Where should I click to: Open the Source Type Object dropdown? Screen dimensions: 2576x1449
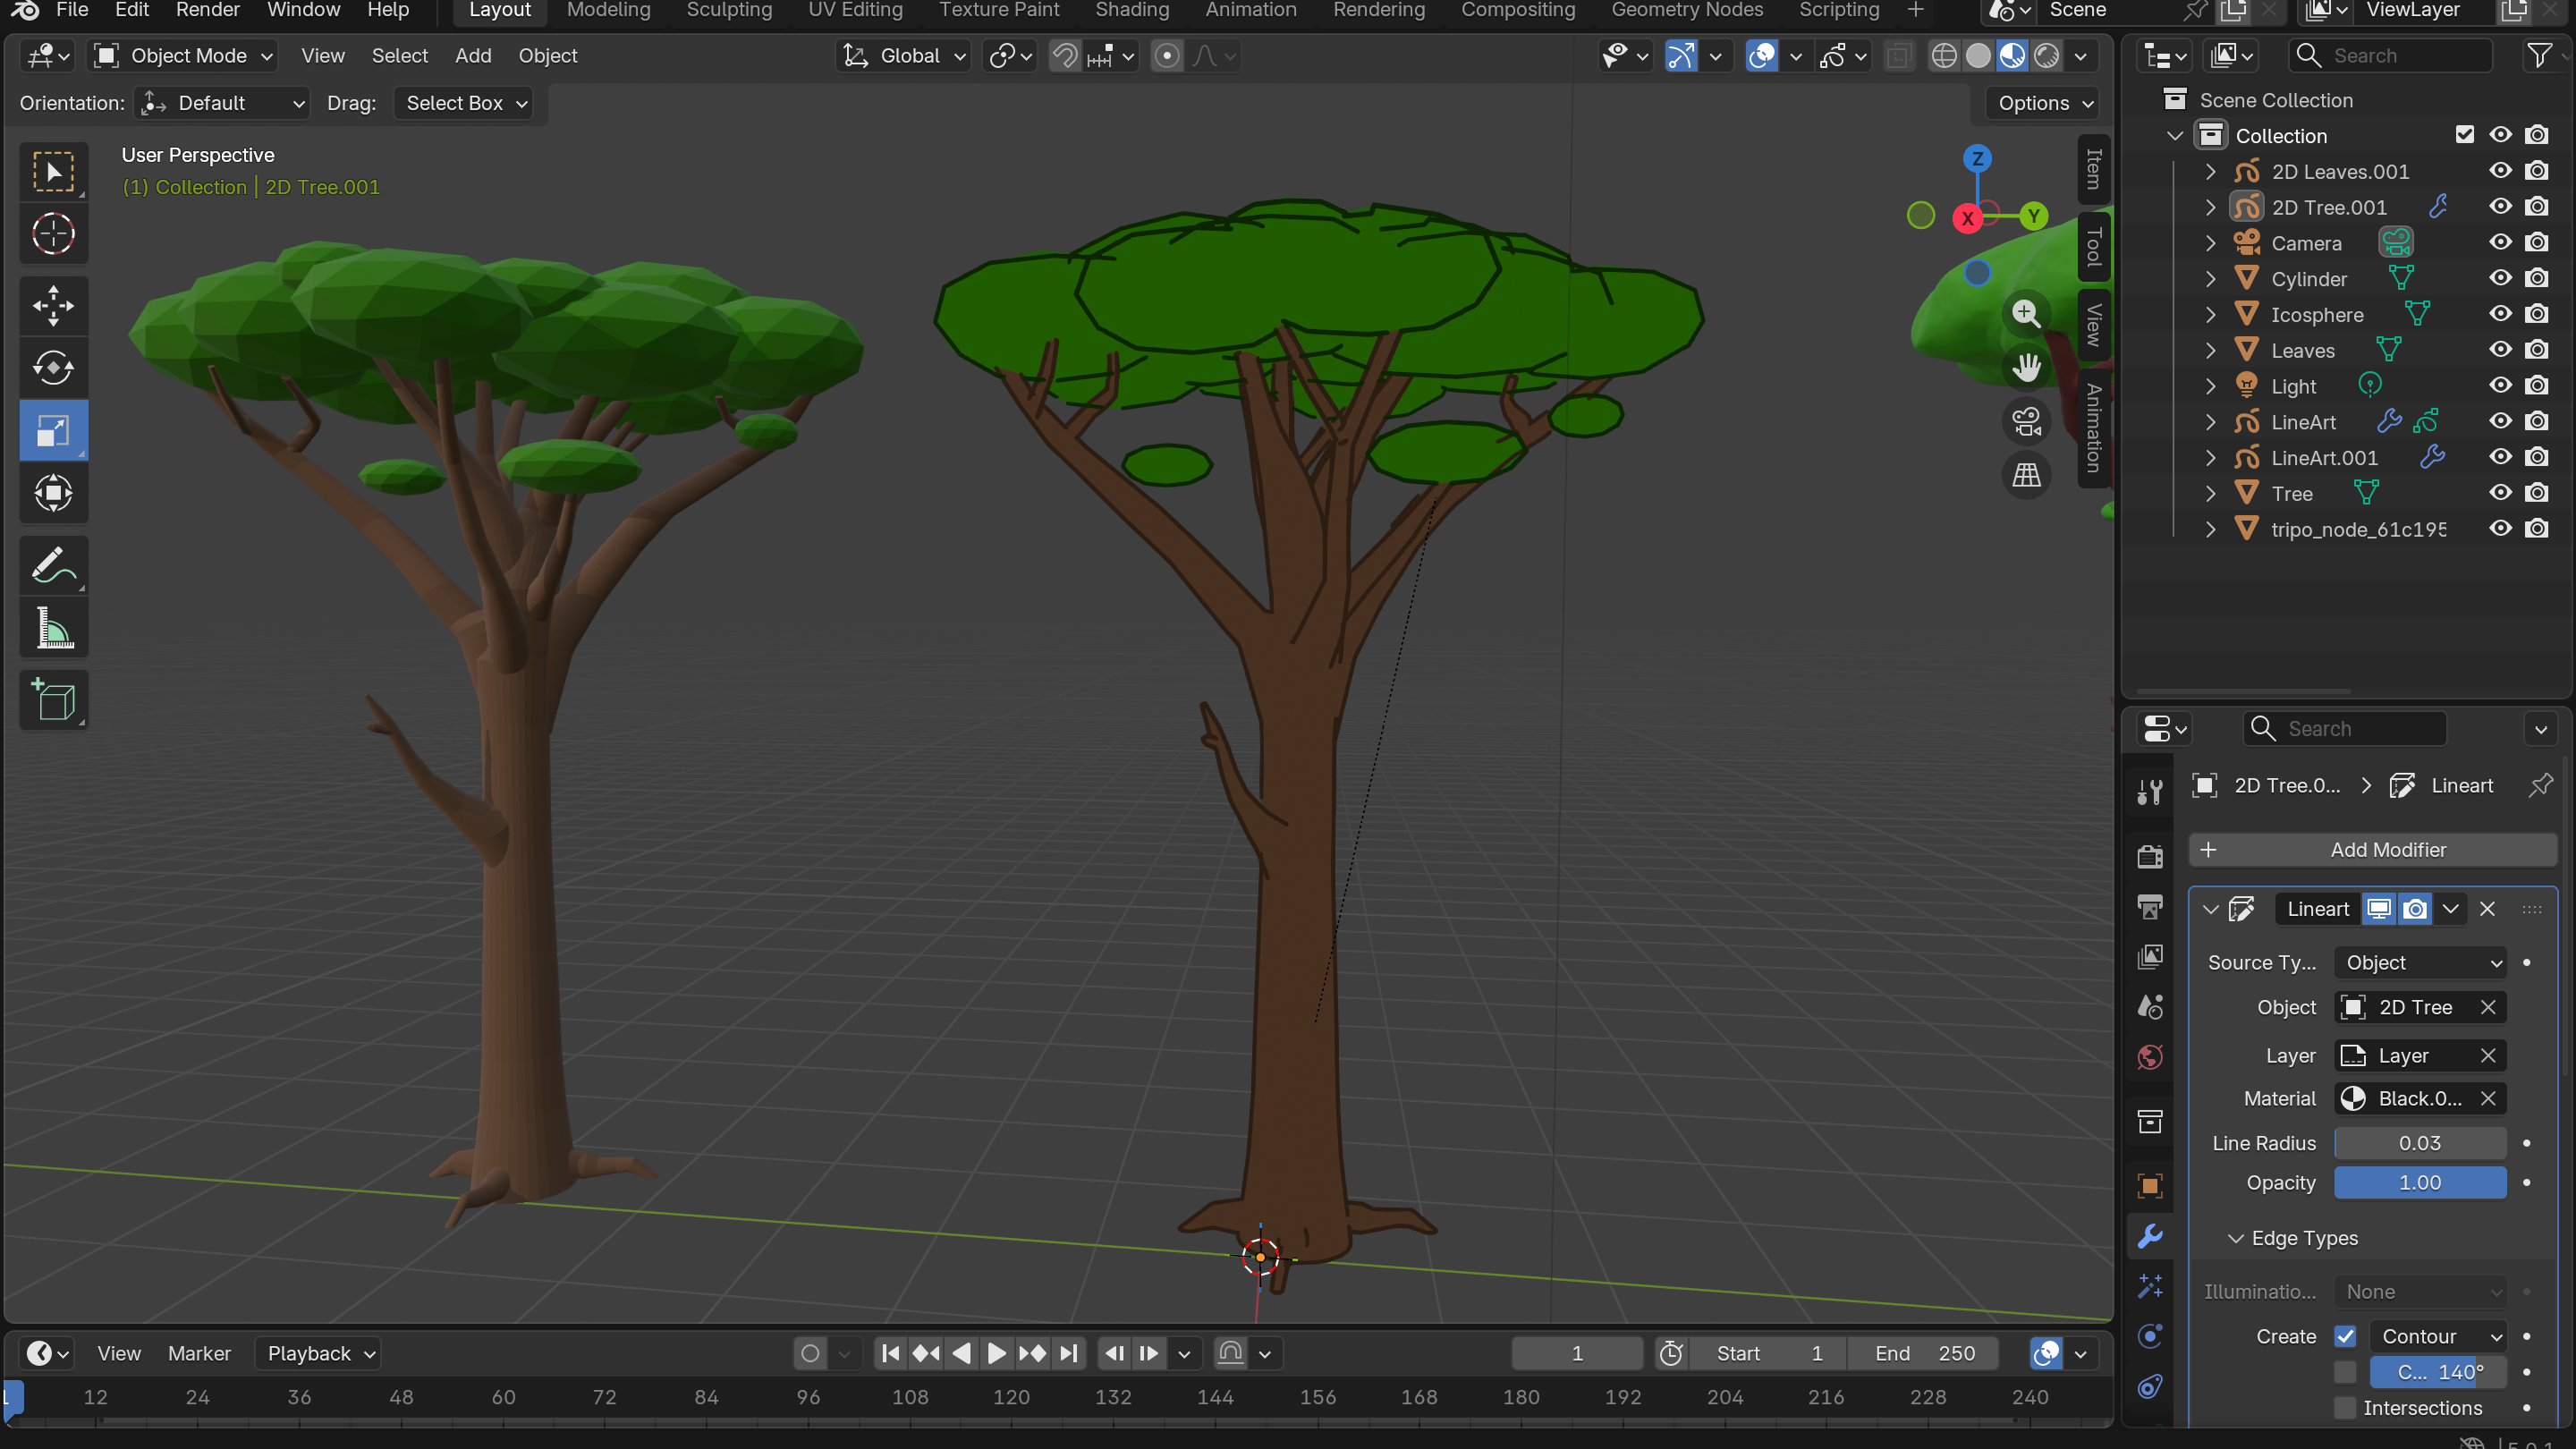2420,963
